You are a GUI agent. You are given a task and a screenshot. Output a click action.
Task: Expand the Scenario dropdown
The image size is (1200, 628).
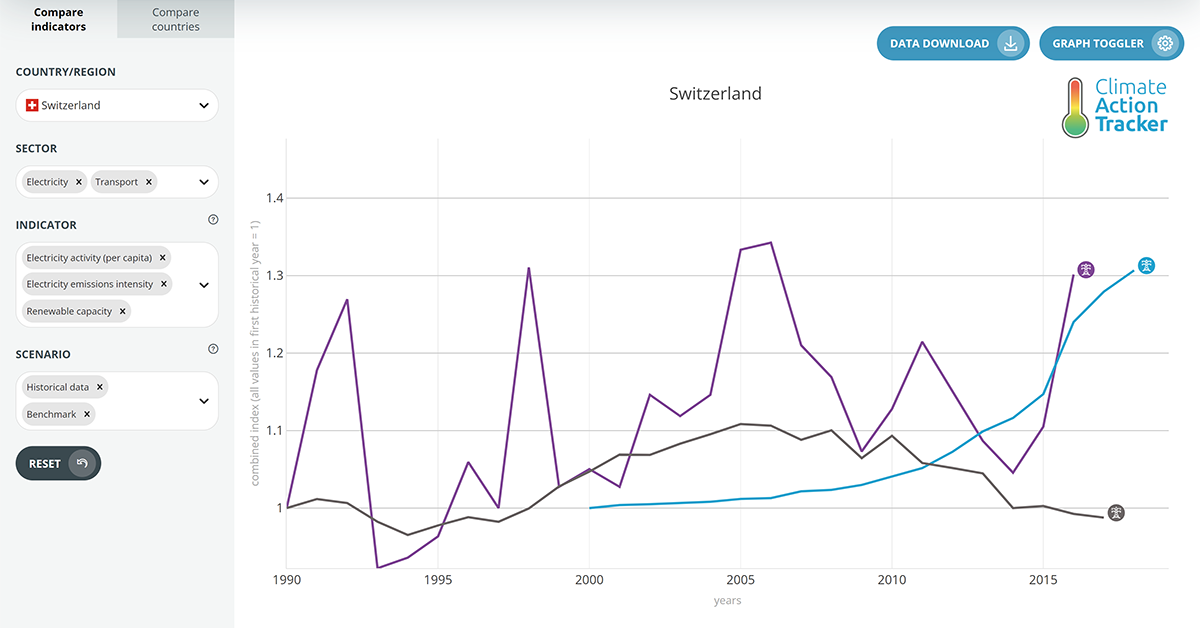(x=203, y=400)
